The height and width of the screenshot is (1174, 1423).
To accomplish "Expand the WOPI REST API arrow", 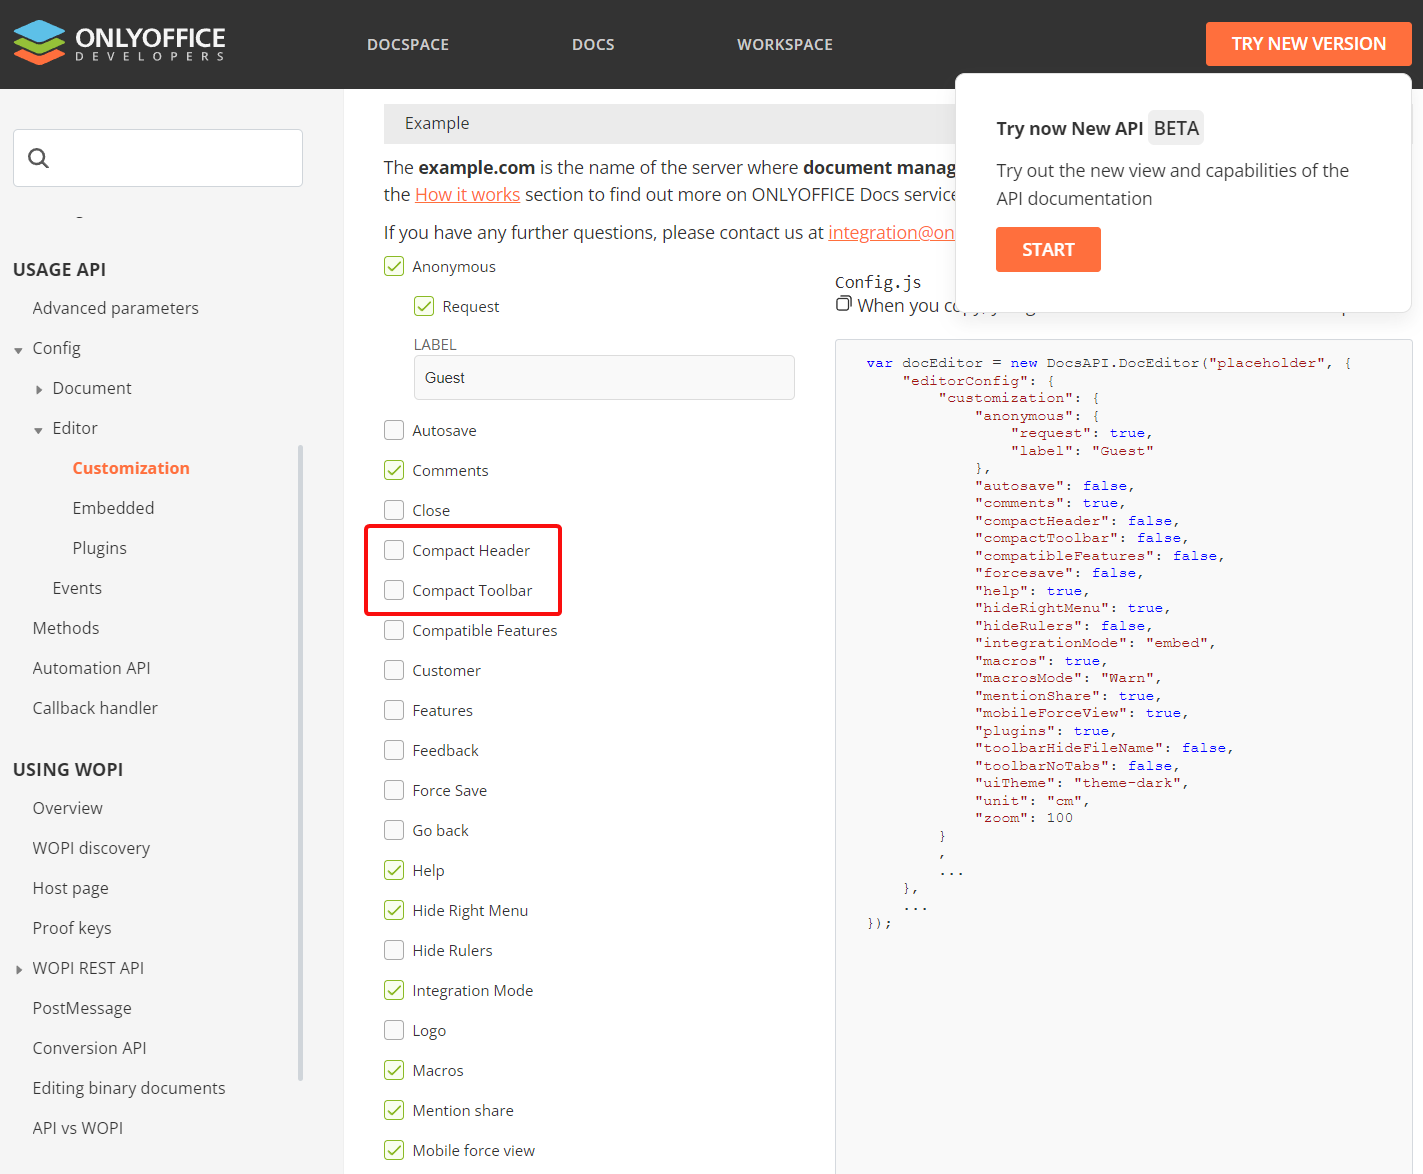I will [x=19, y=970].
